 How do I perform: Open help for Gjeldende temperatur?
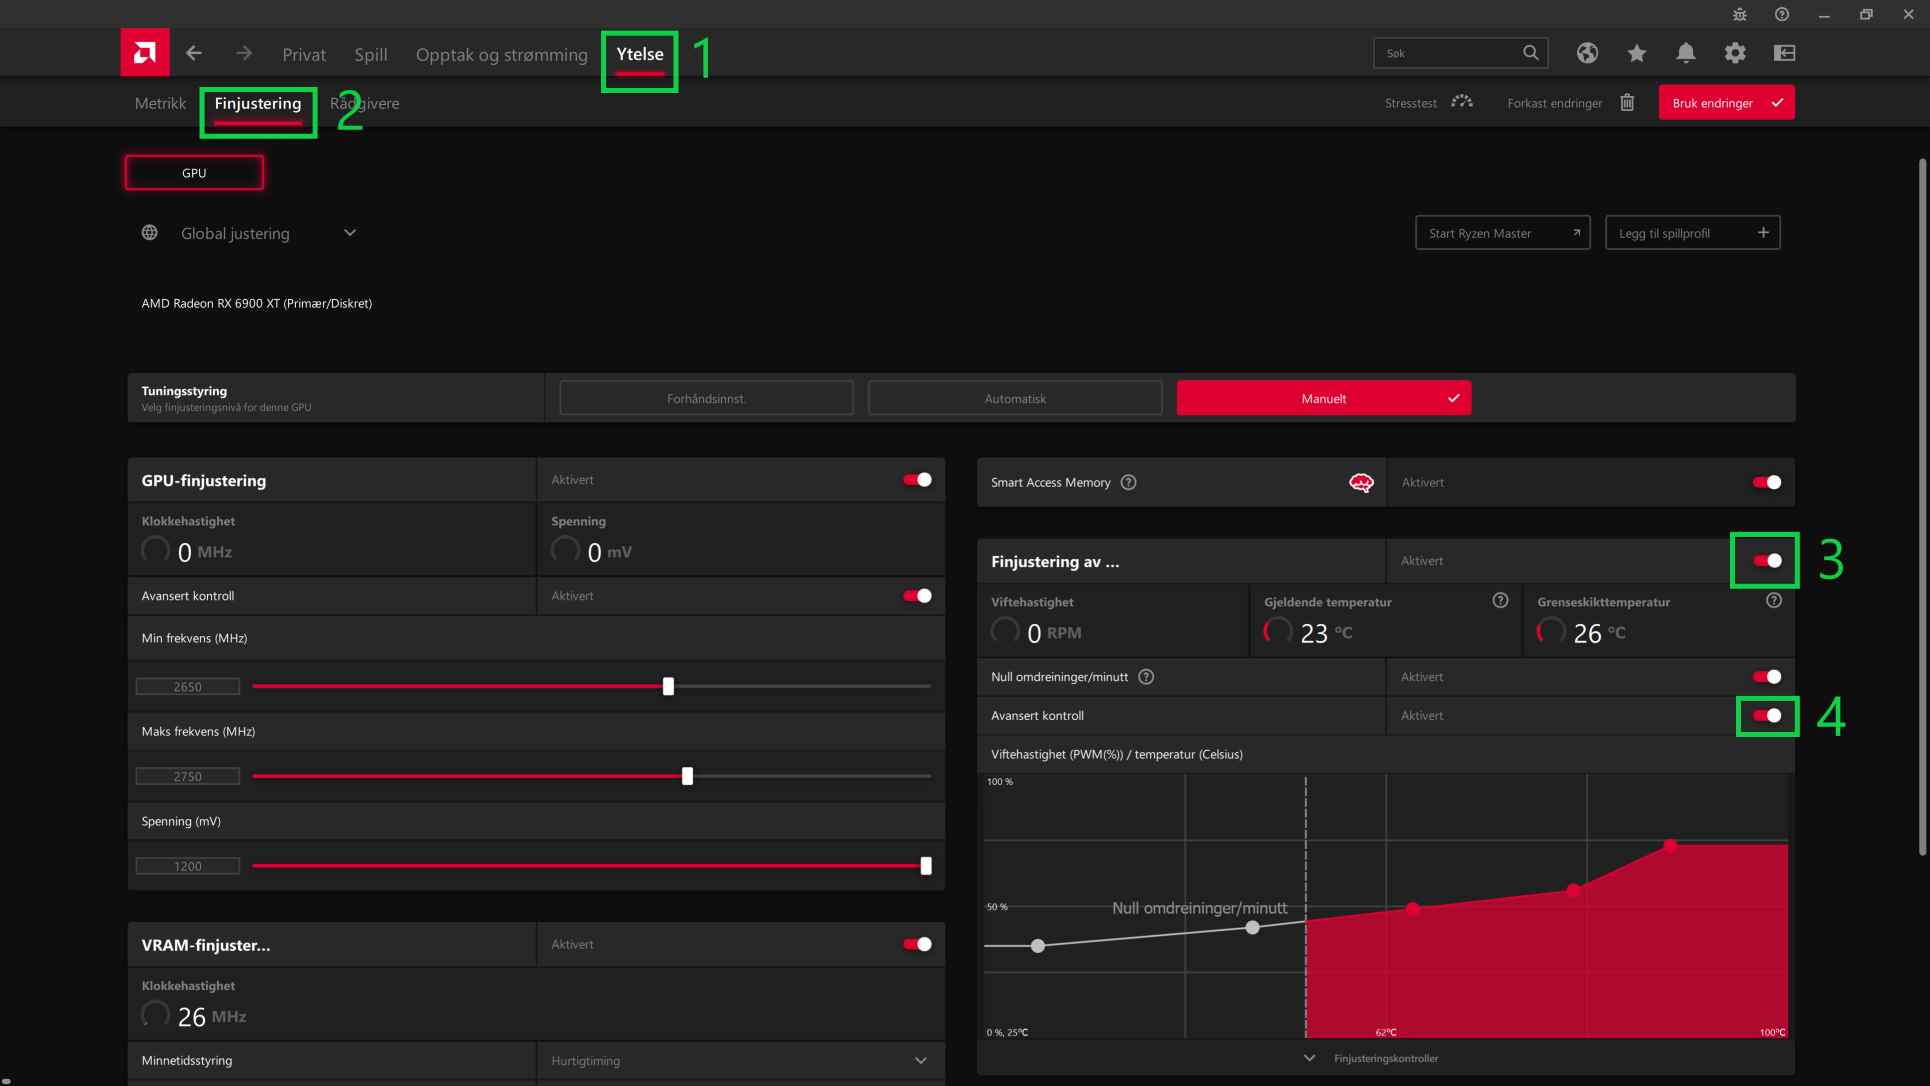point(1500,600)
